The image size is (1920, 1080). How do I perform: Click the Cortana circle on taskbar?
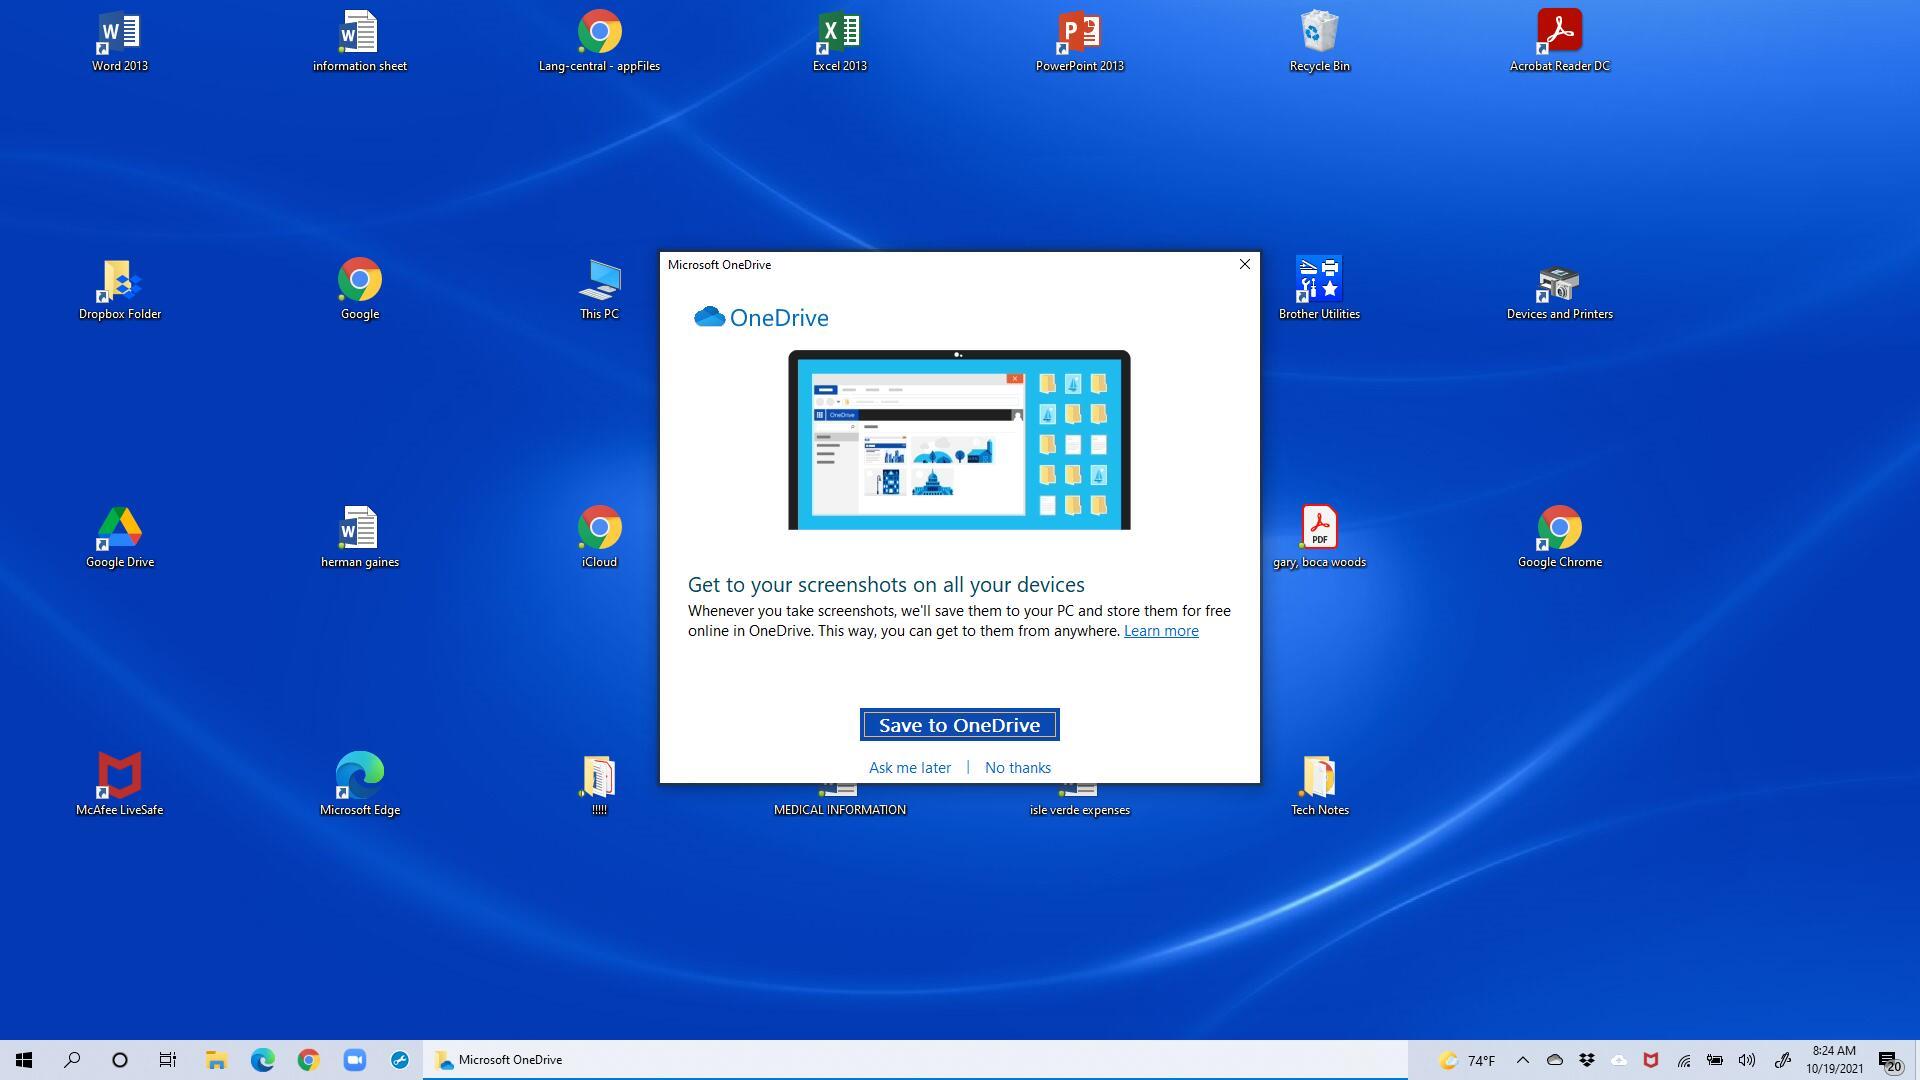coord(120,1060)
